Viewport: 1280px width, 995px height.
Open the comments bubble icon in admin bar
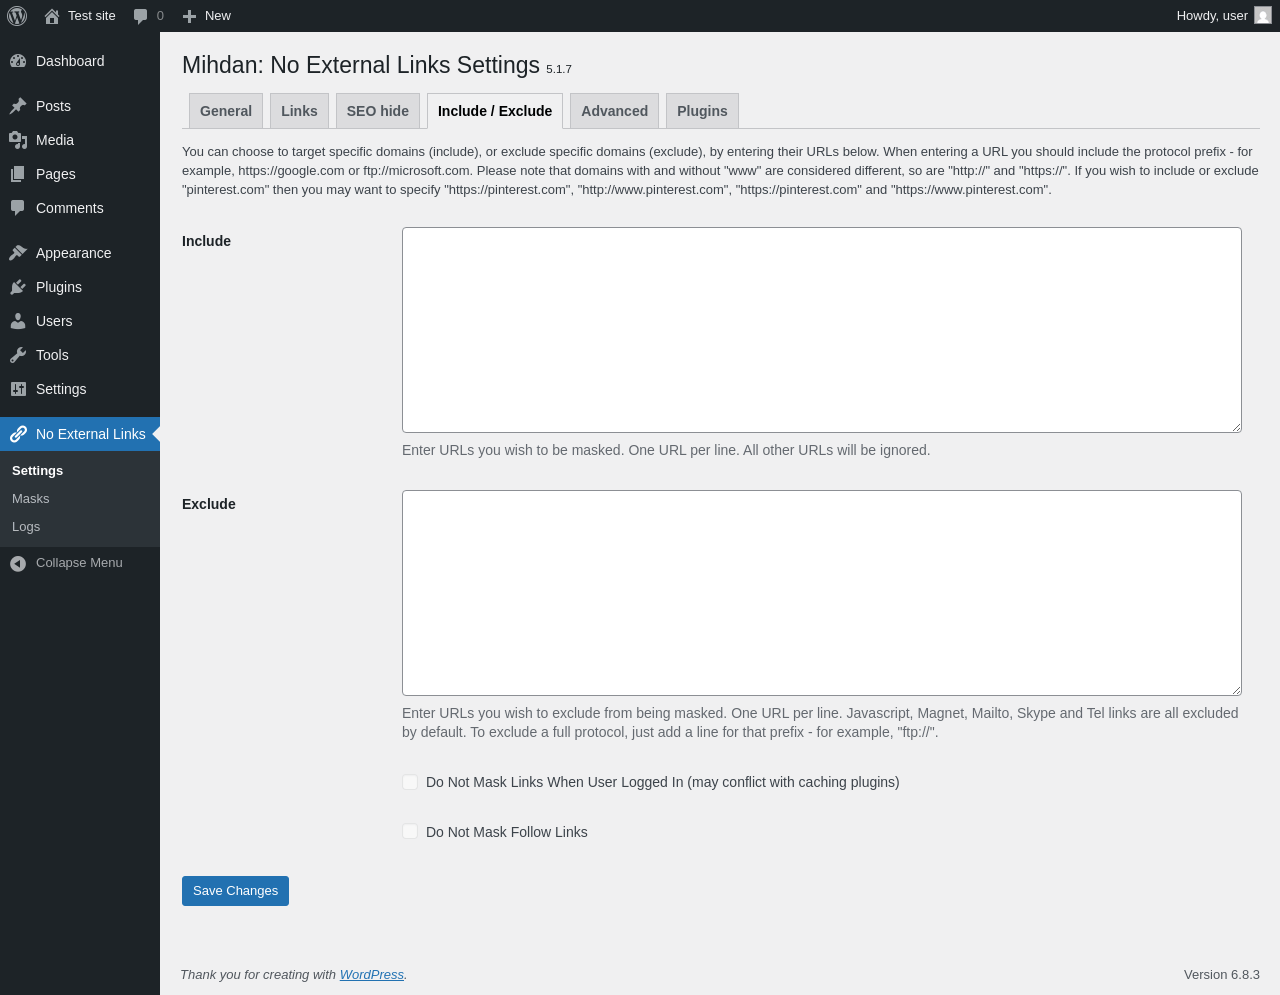click(140, 16)
